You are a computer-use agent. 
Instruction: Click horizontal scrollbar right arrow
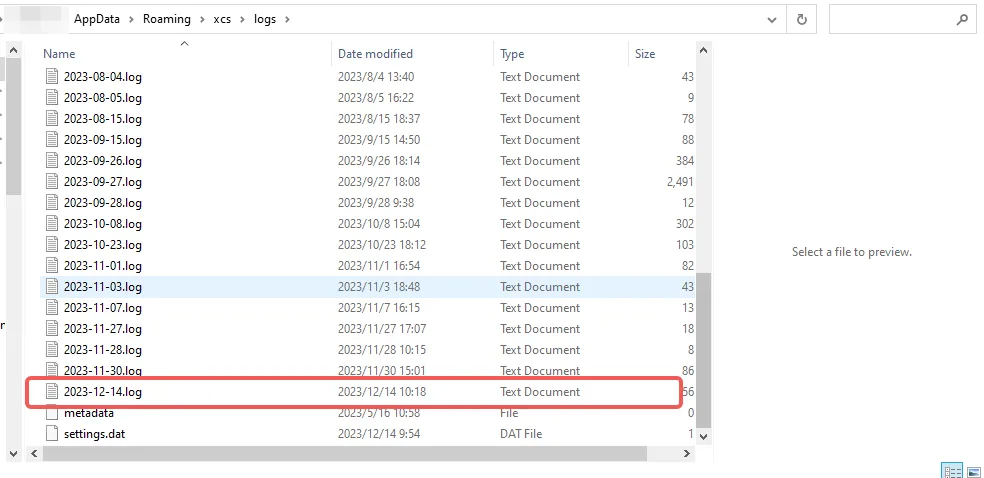(x=687, y=453)
